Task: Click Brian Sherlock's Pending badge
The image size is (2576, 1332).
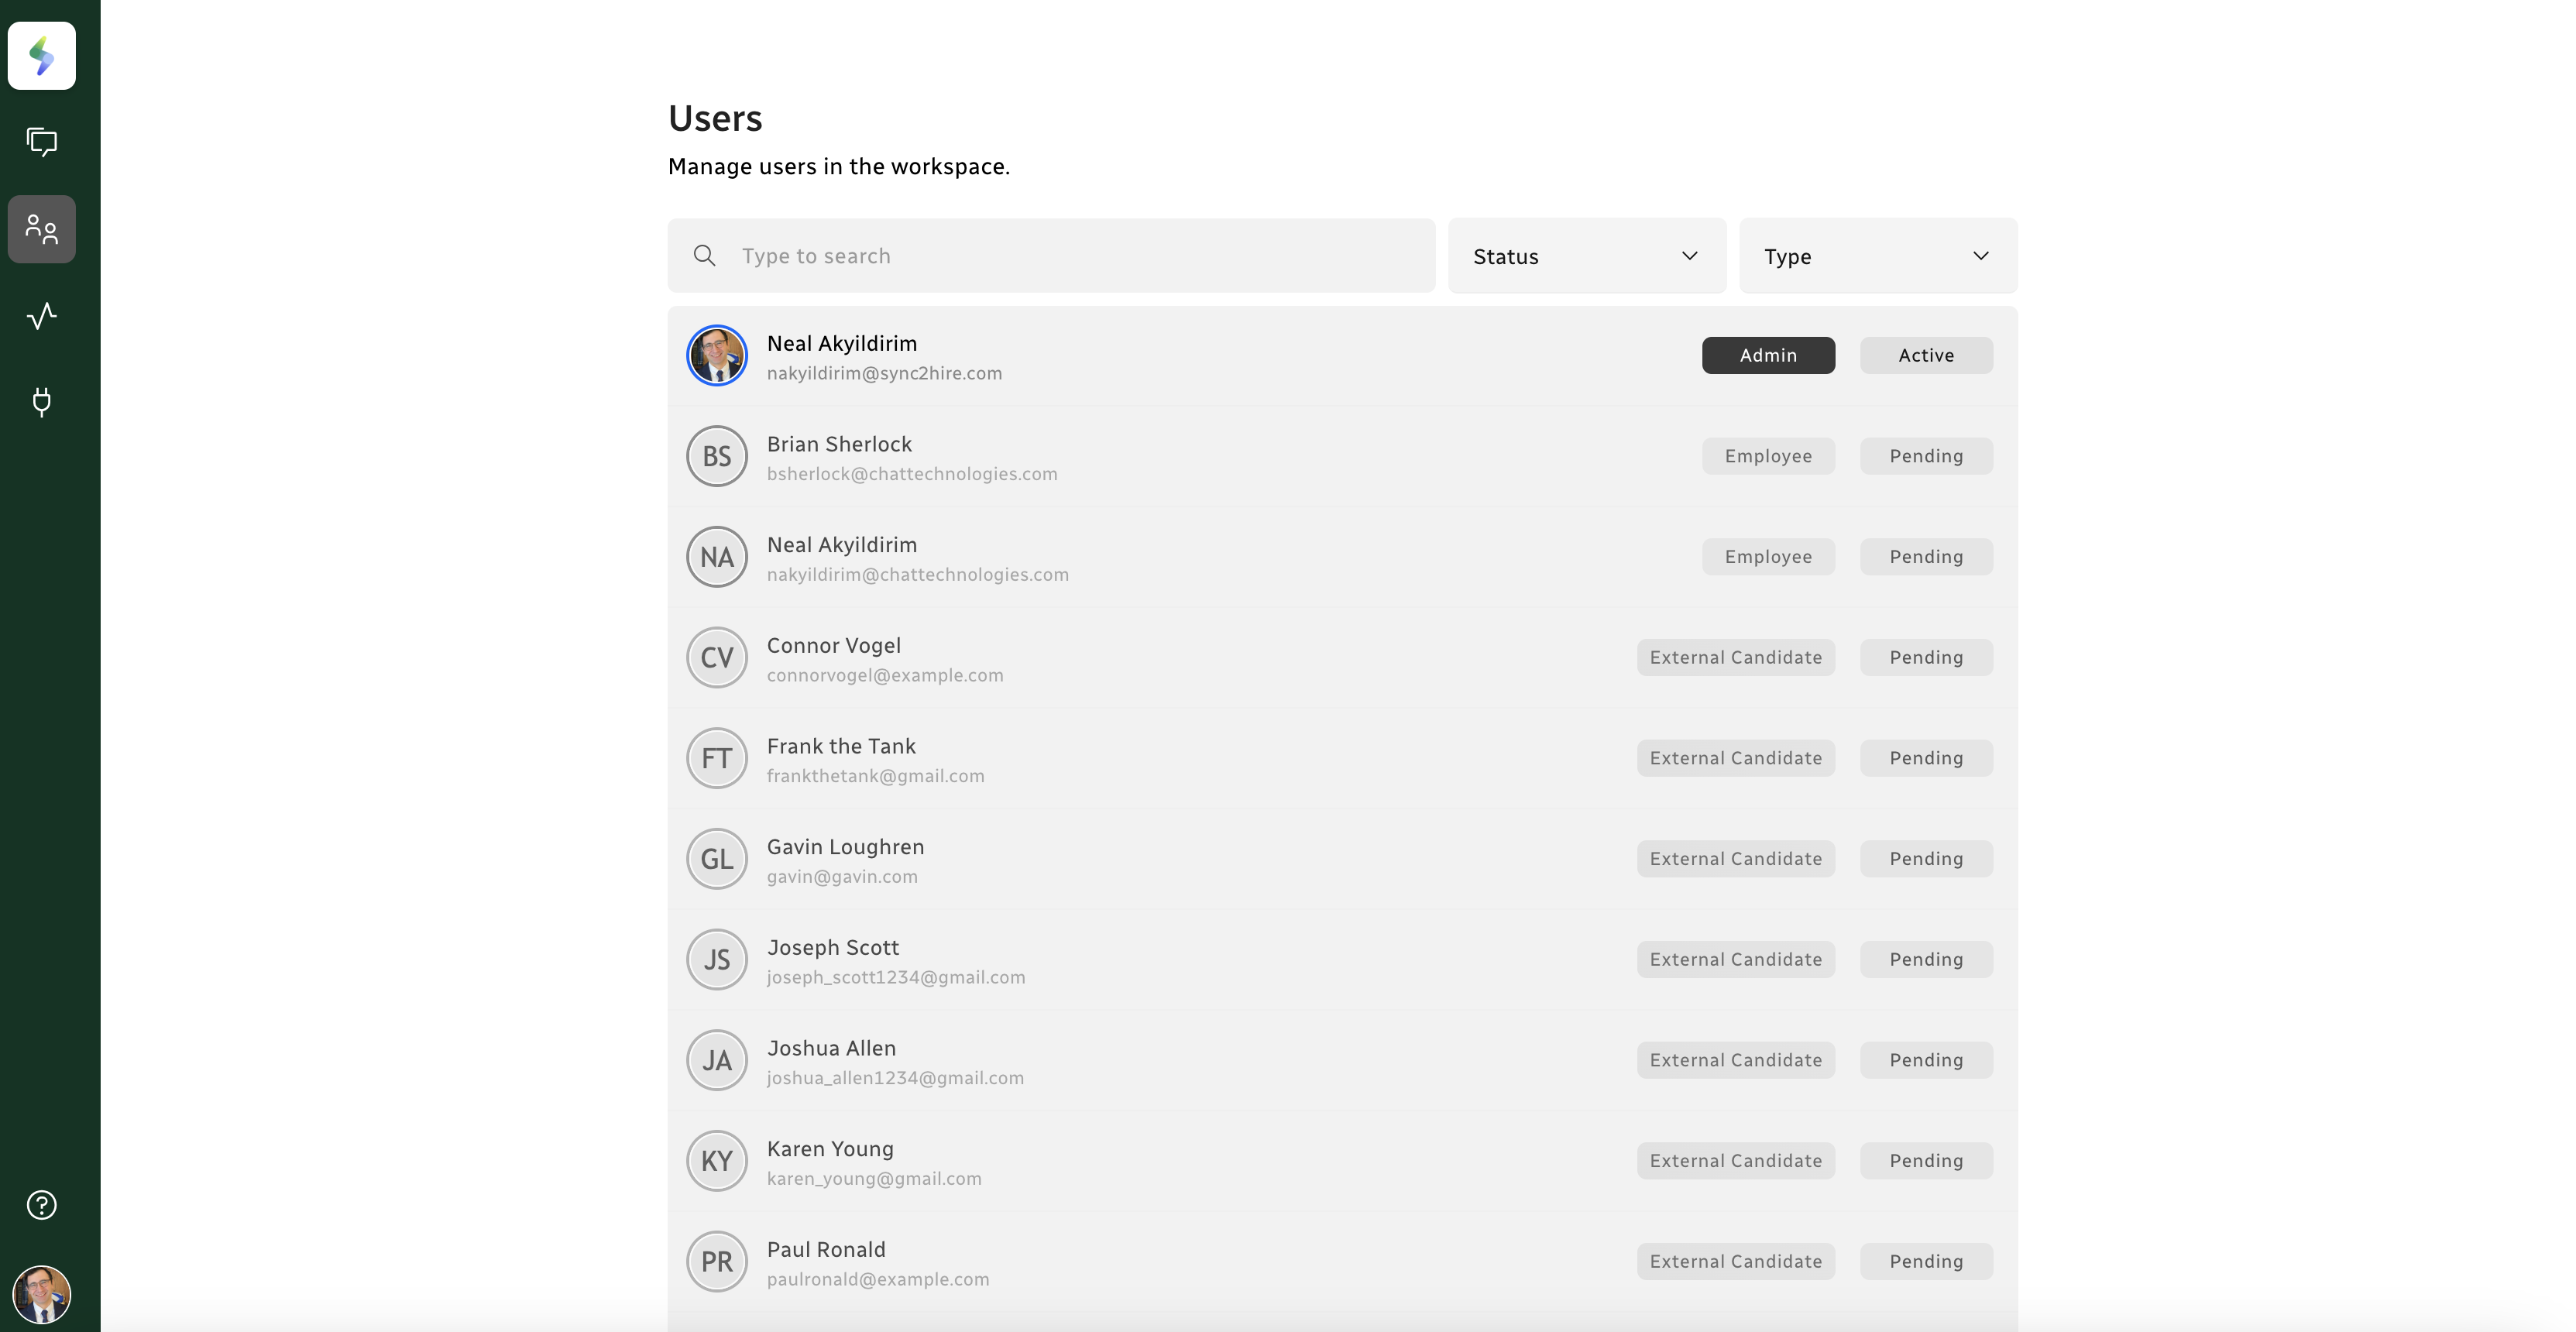Action: click(x=1926, y=456)
